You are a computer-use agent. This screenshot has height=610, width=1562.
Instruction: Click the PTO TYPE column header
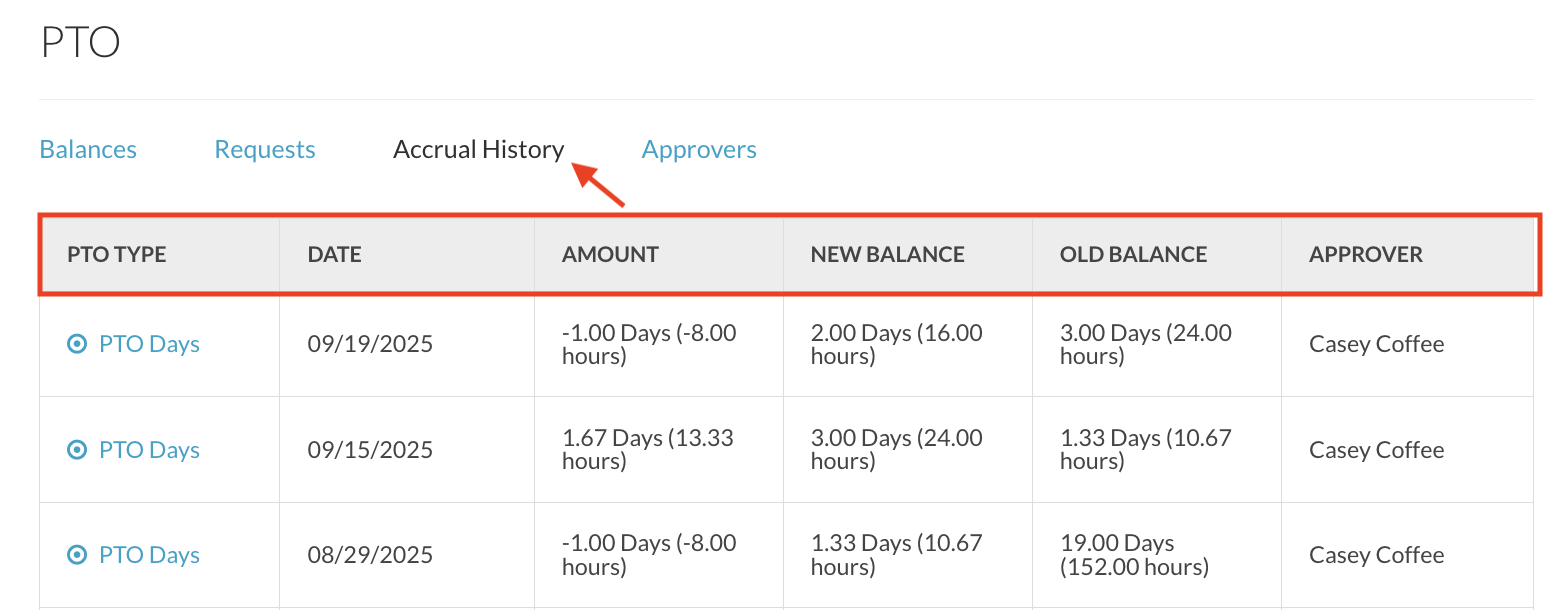(x=117, y=254)
